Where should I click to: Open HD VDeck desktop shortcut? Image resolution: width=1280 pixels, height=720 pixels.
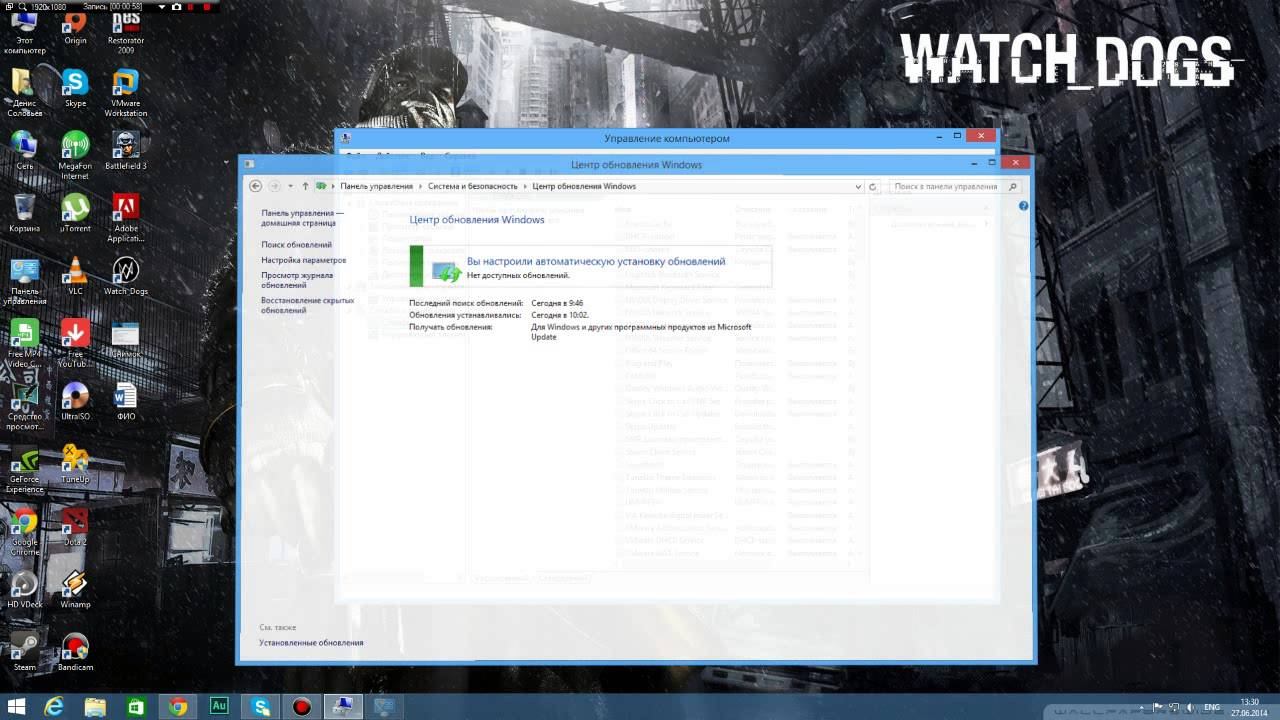click(24, 589)
